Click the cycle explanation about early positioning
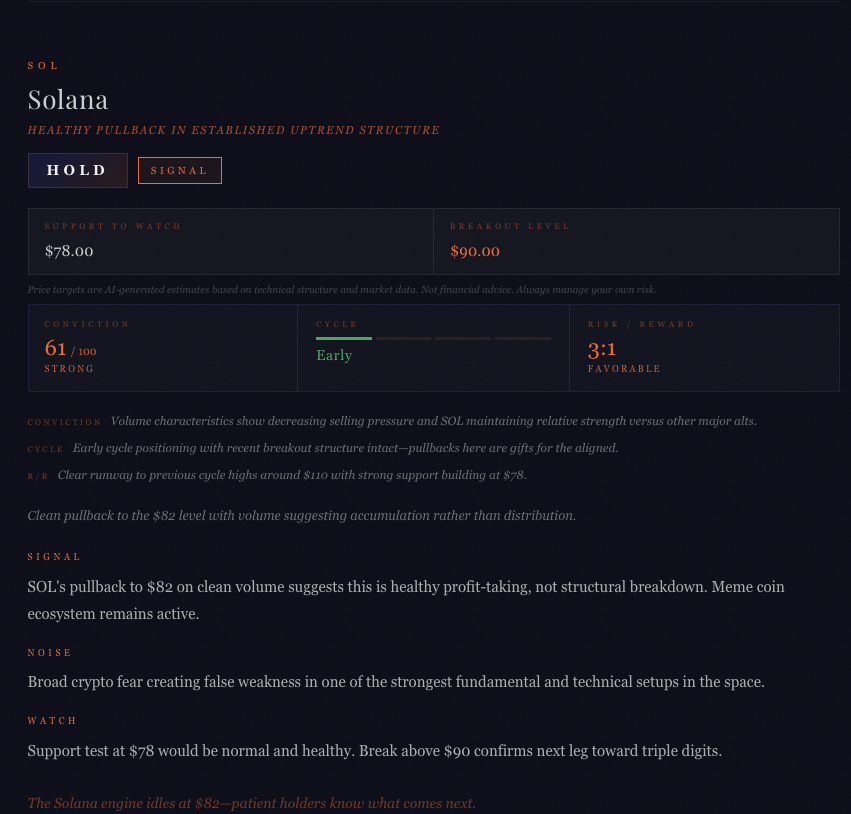 [346, 448]
